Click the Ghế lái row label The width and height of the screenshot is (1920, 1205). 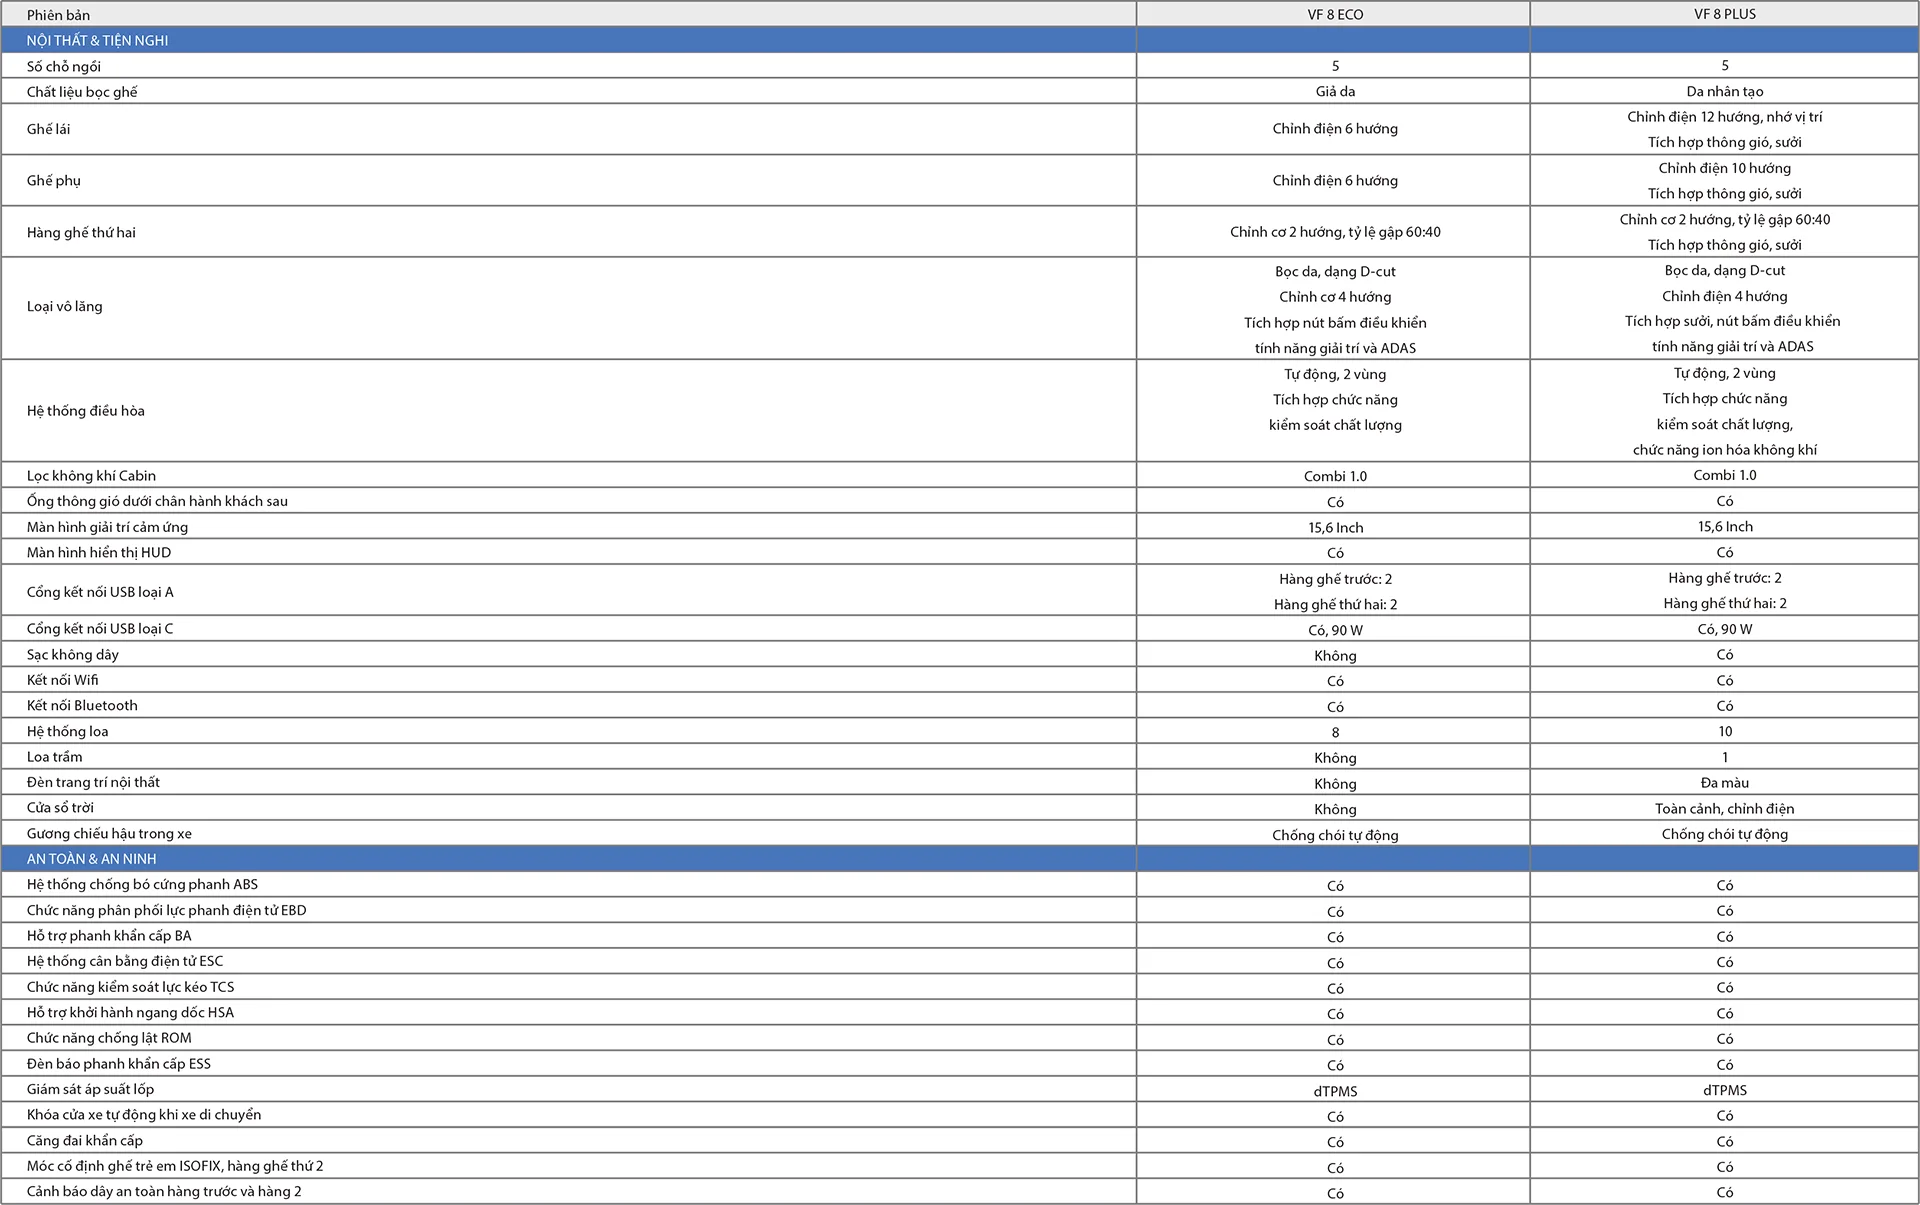coord(48,129)
